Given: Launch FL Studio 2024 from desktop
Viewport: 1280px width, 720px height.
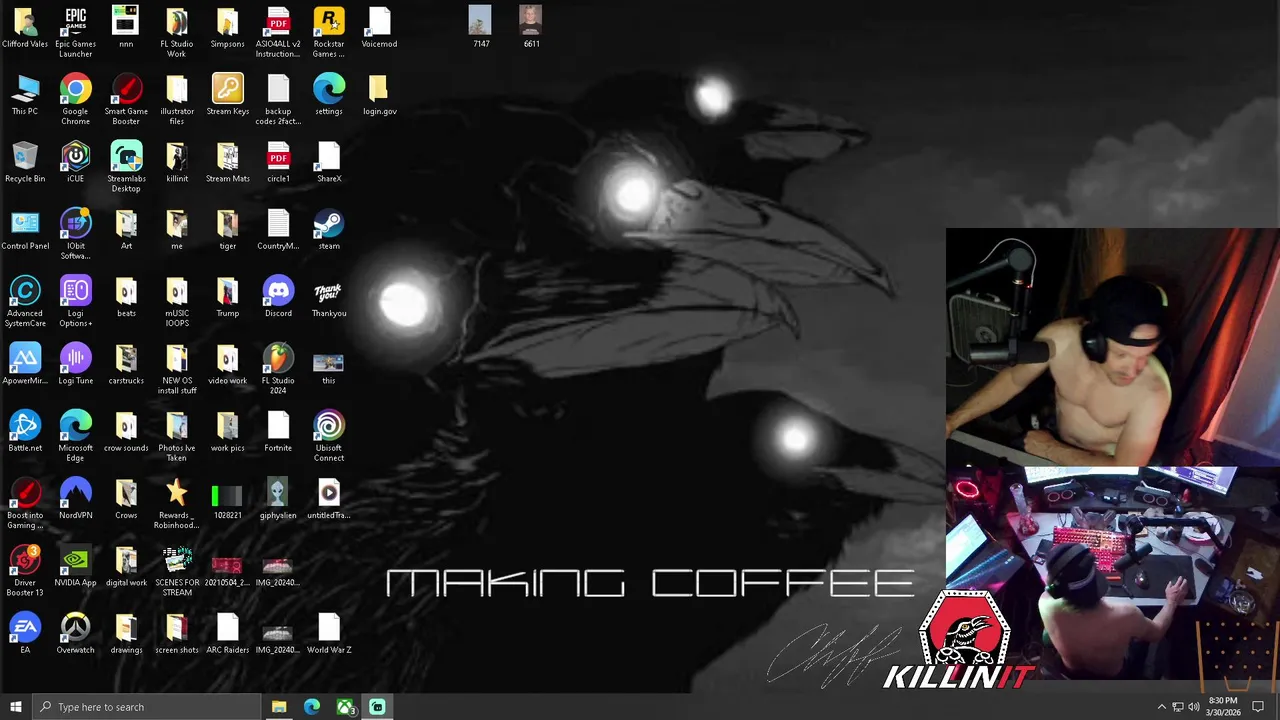Looking at the screenshot, I should pyautogui.click(x=278, y=368).
